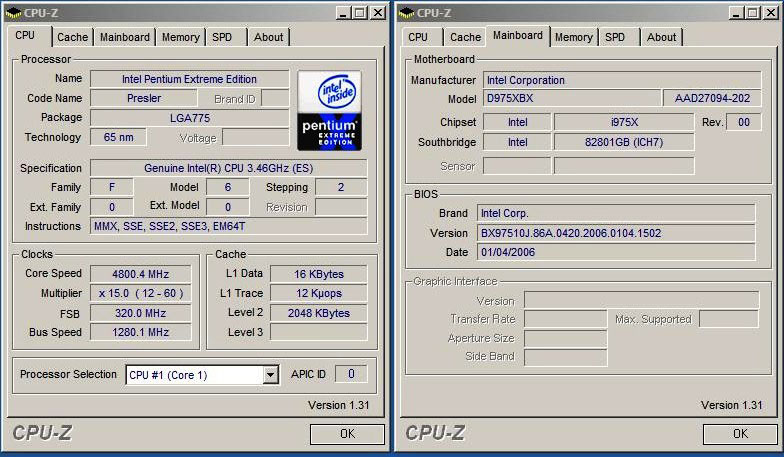Click the BIOS Date value 01/04/2006

click(x=616, y=252)
